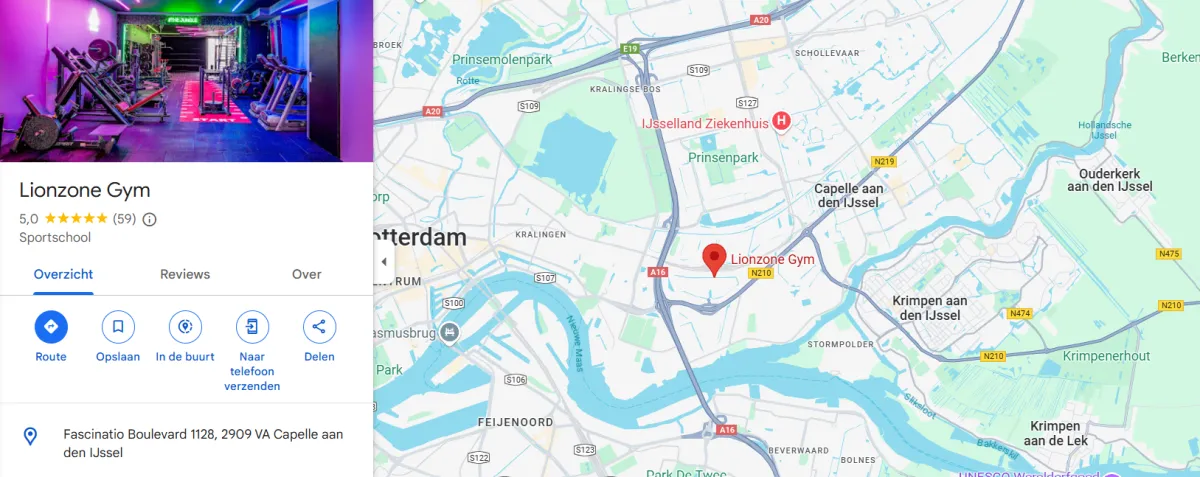Switch to the Reviews tab

click(185, 274)
